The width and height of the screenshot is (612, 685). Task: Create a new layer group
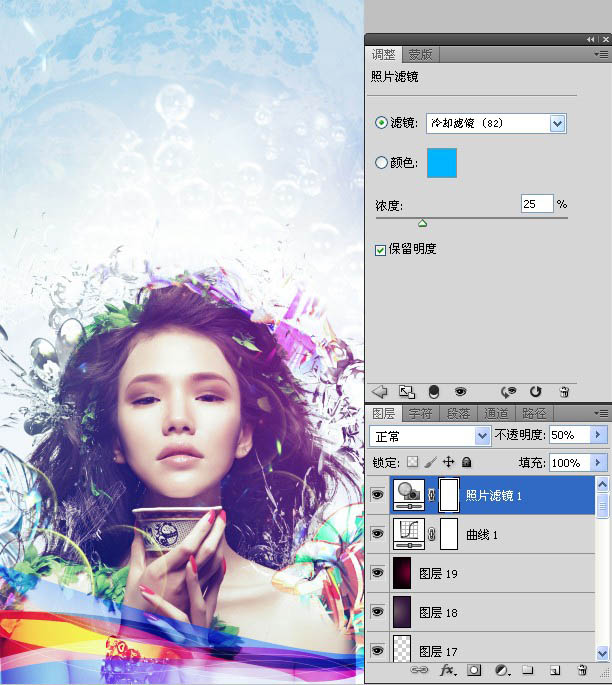click(x=528, y=670)
